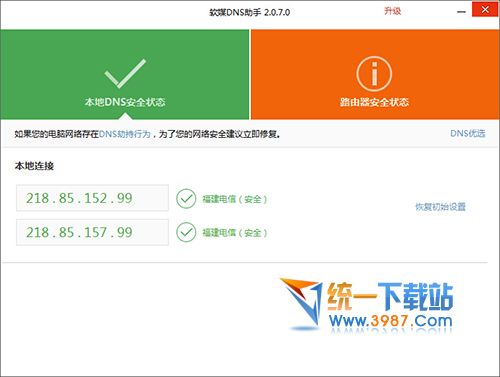Viewport: 500px width, 377px height.
Task: Select the 218.85.157.99 DNS input field
Action: tap(92, 232)
